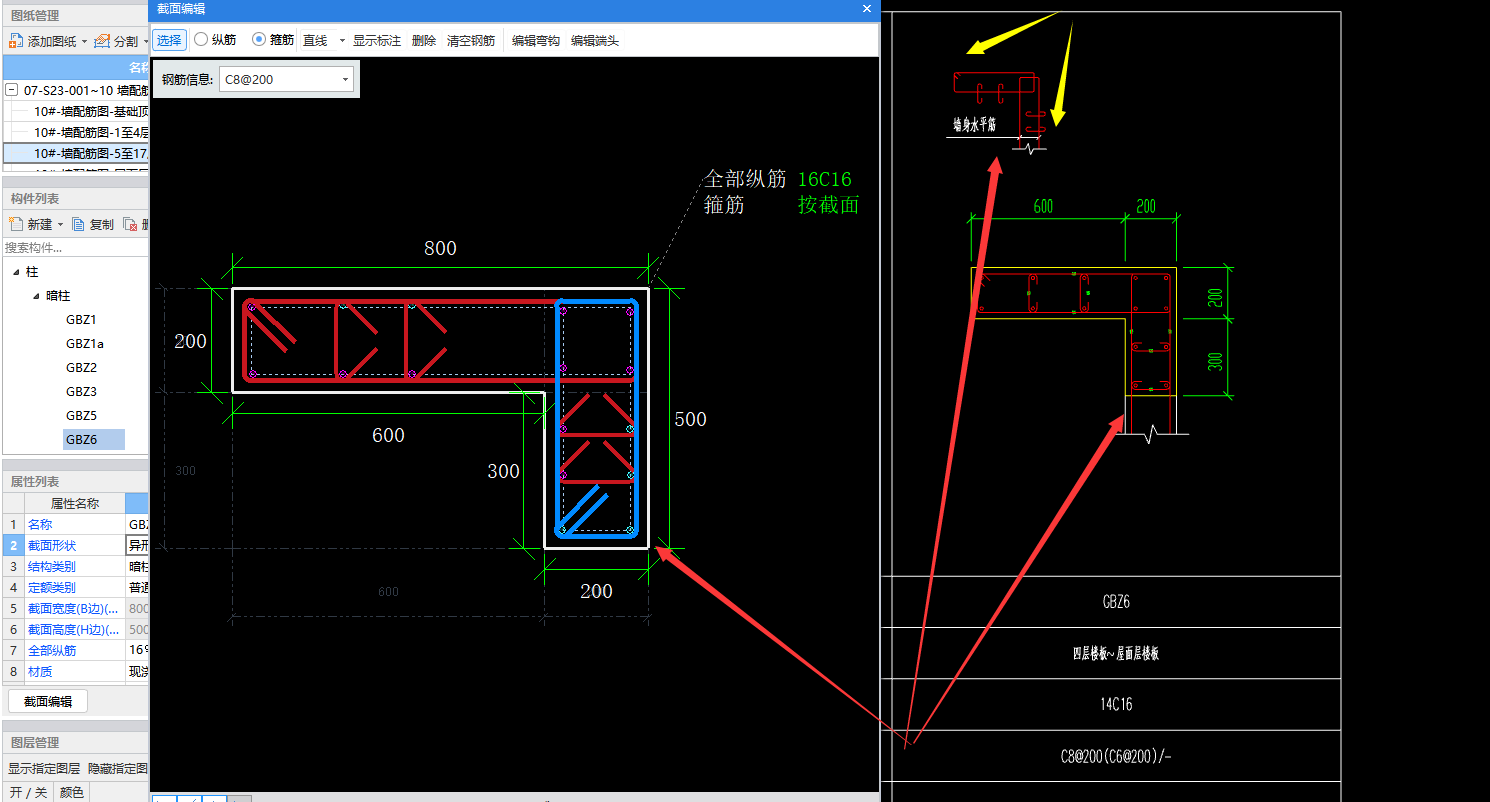Collapse the 柱 tree node
Image resolution: width=1490 pixels, height=802 pixels.
[16, 272]
